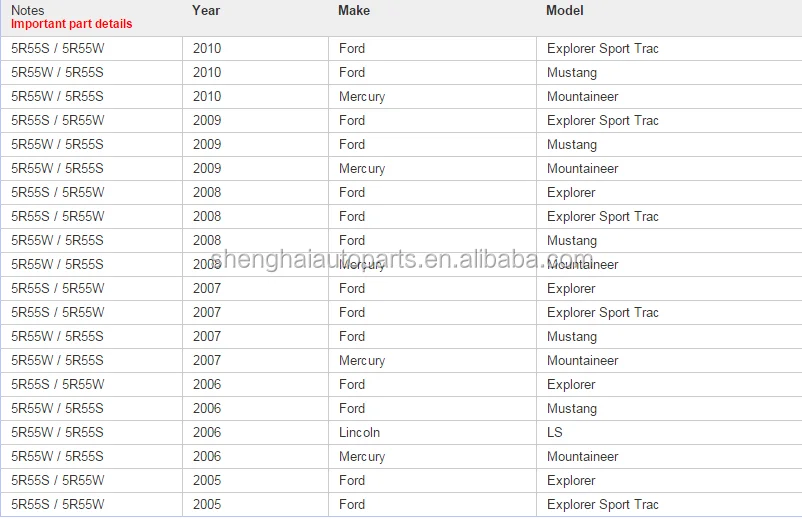This screenshot has height=519, width=802.
Task: Click Mercury in the 2009 row
Action: click(362, 168)
